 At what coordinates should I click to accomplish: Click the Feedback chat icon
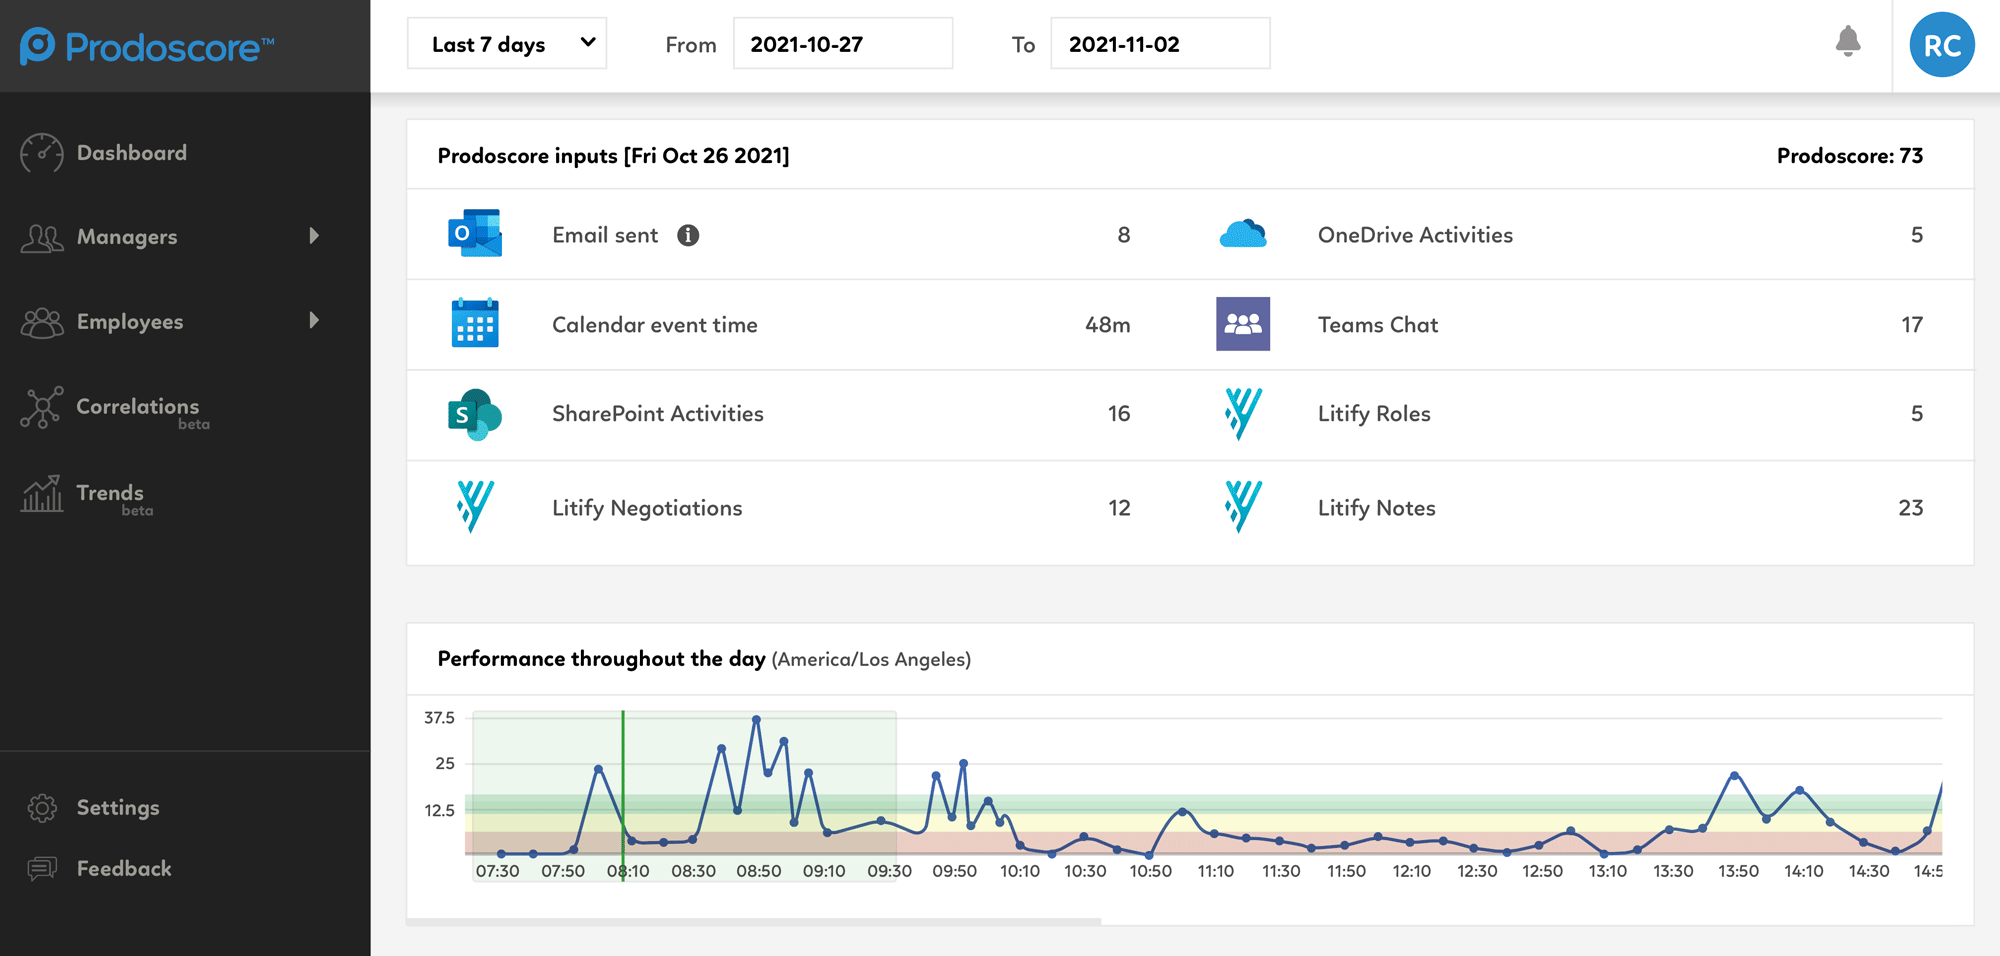[42, 869]
